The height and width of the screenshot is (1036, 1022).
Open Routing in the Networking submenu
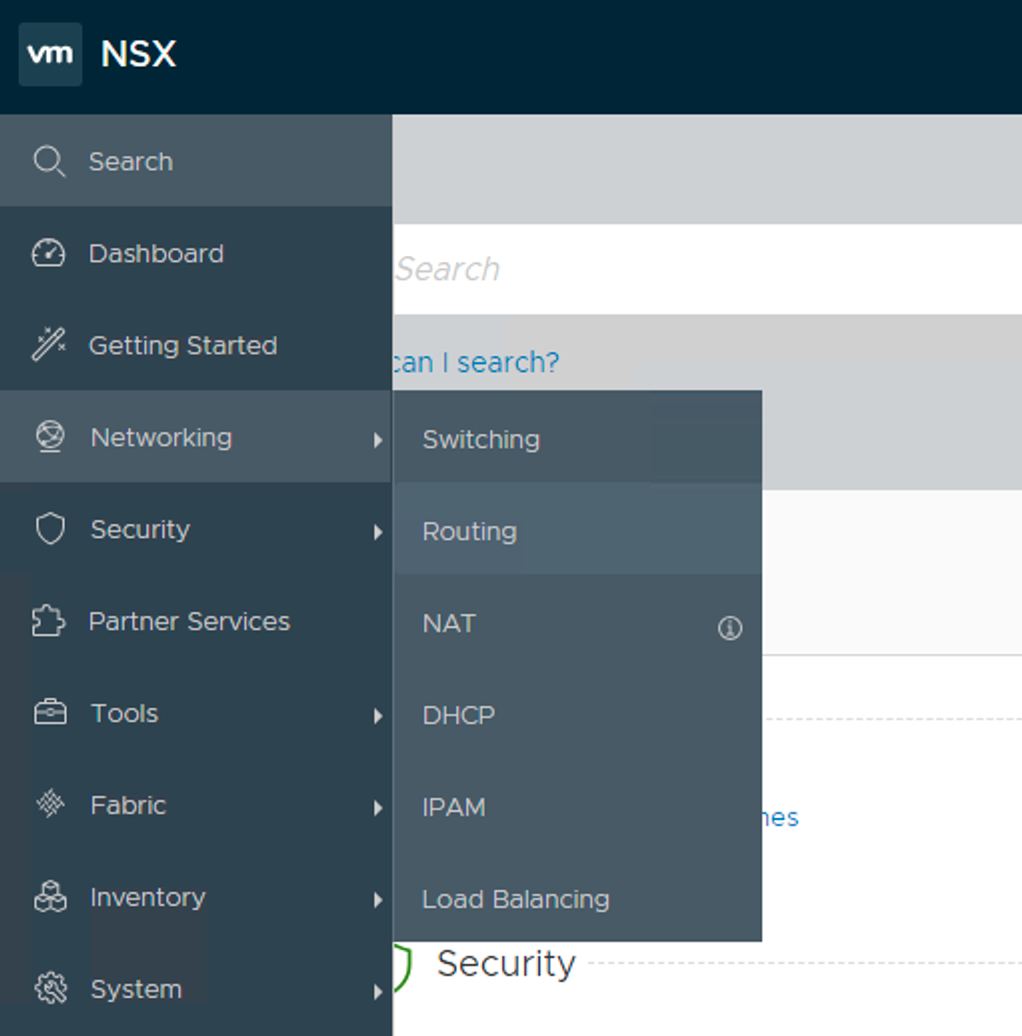pyautogui.click(x=469, y=531)
